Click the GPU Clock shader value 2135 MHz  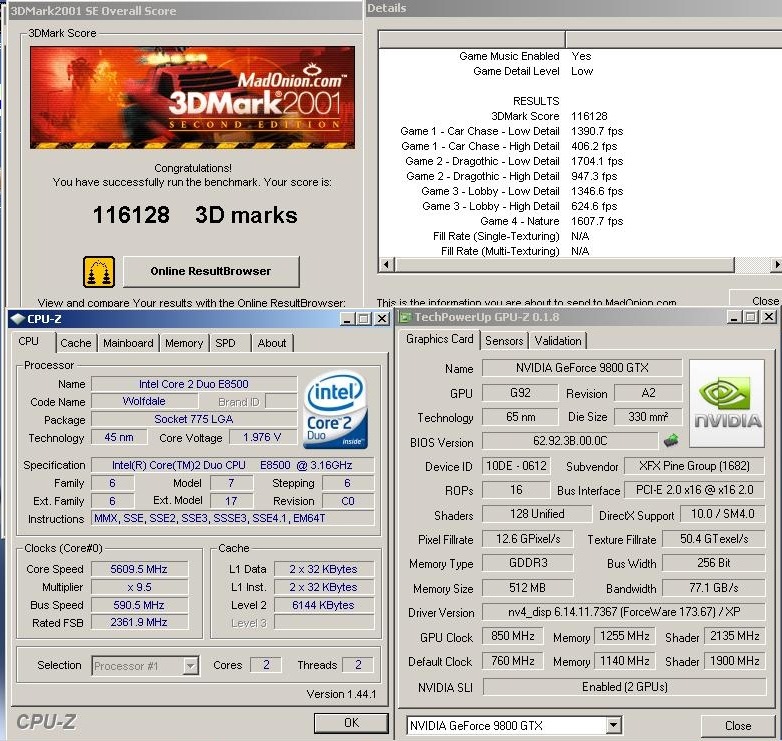point(735,636)
